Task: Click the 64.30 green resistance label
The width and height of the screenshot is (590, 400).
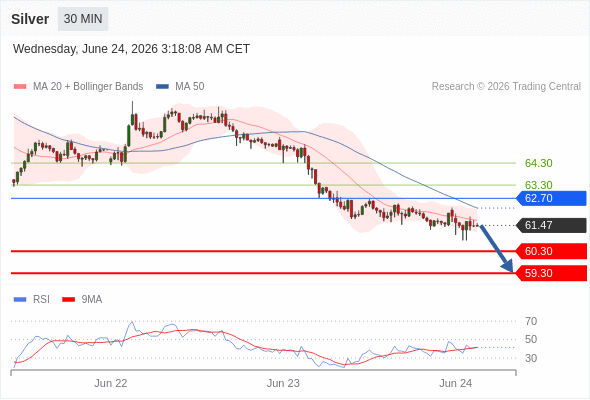Action: point(538,163)
